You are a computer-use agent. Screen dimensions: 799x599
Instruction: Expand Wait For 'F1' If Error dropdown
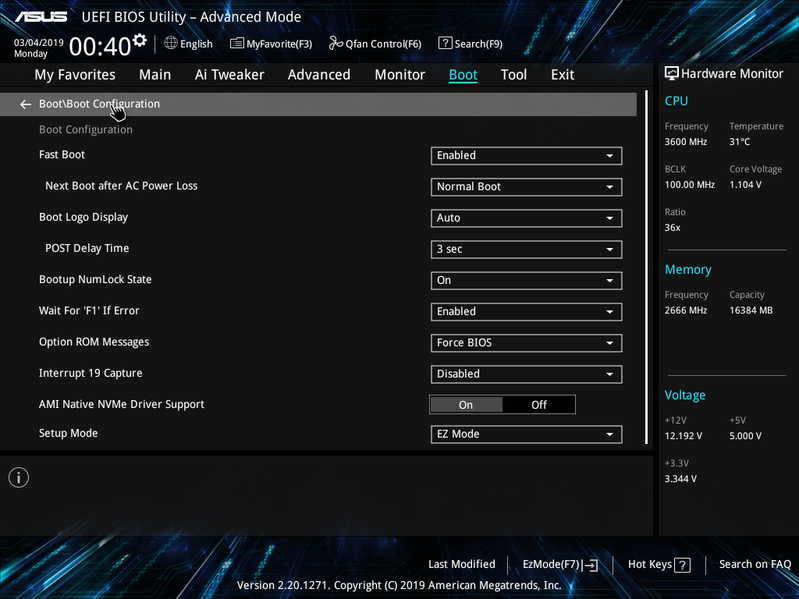(x=526, y=311)
